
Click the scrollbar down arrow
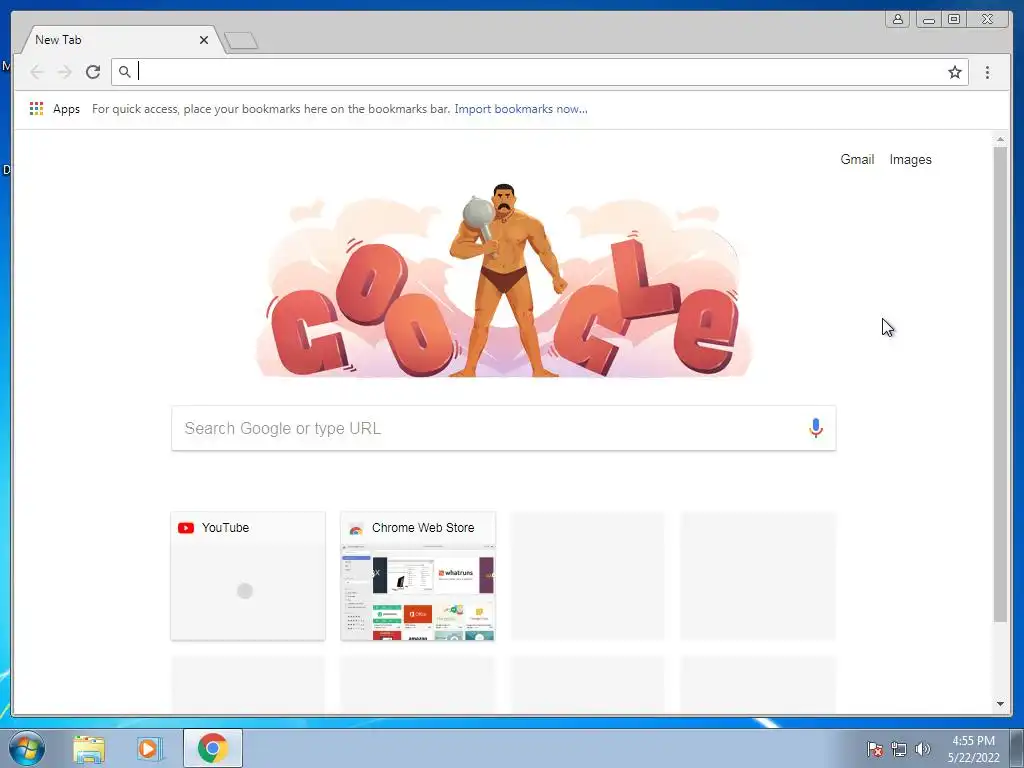click(x=1000, y=704)
